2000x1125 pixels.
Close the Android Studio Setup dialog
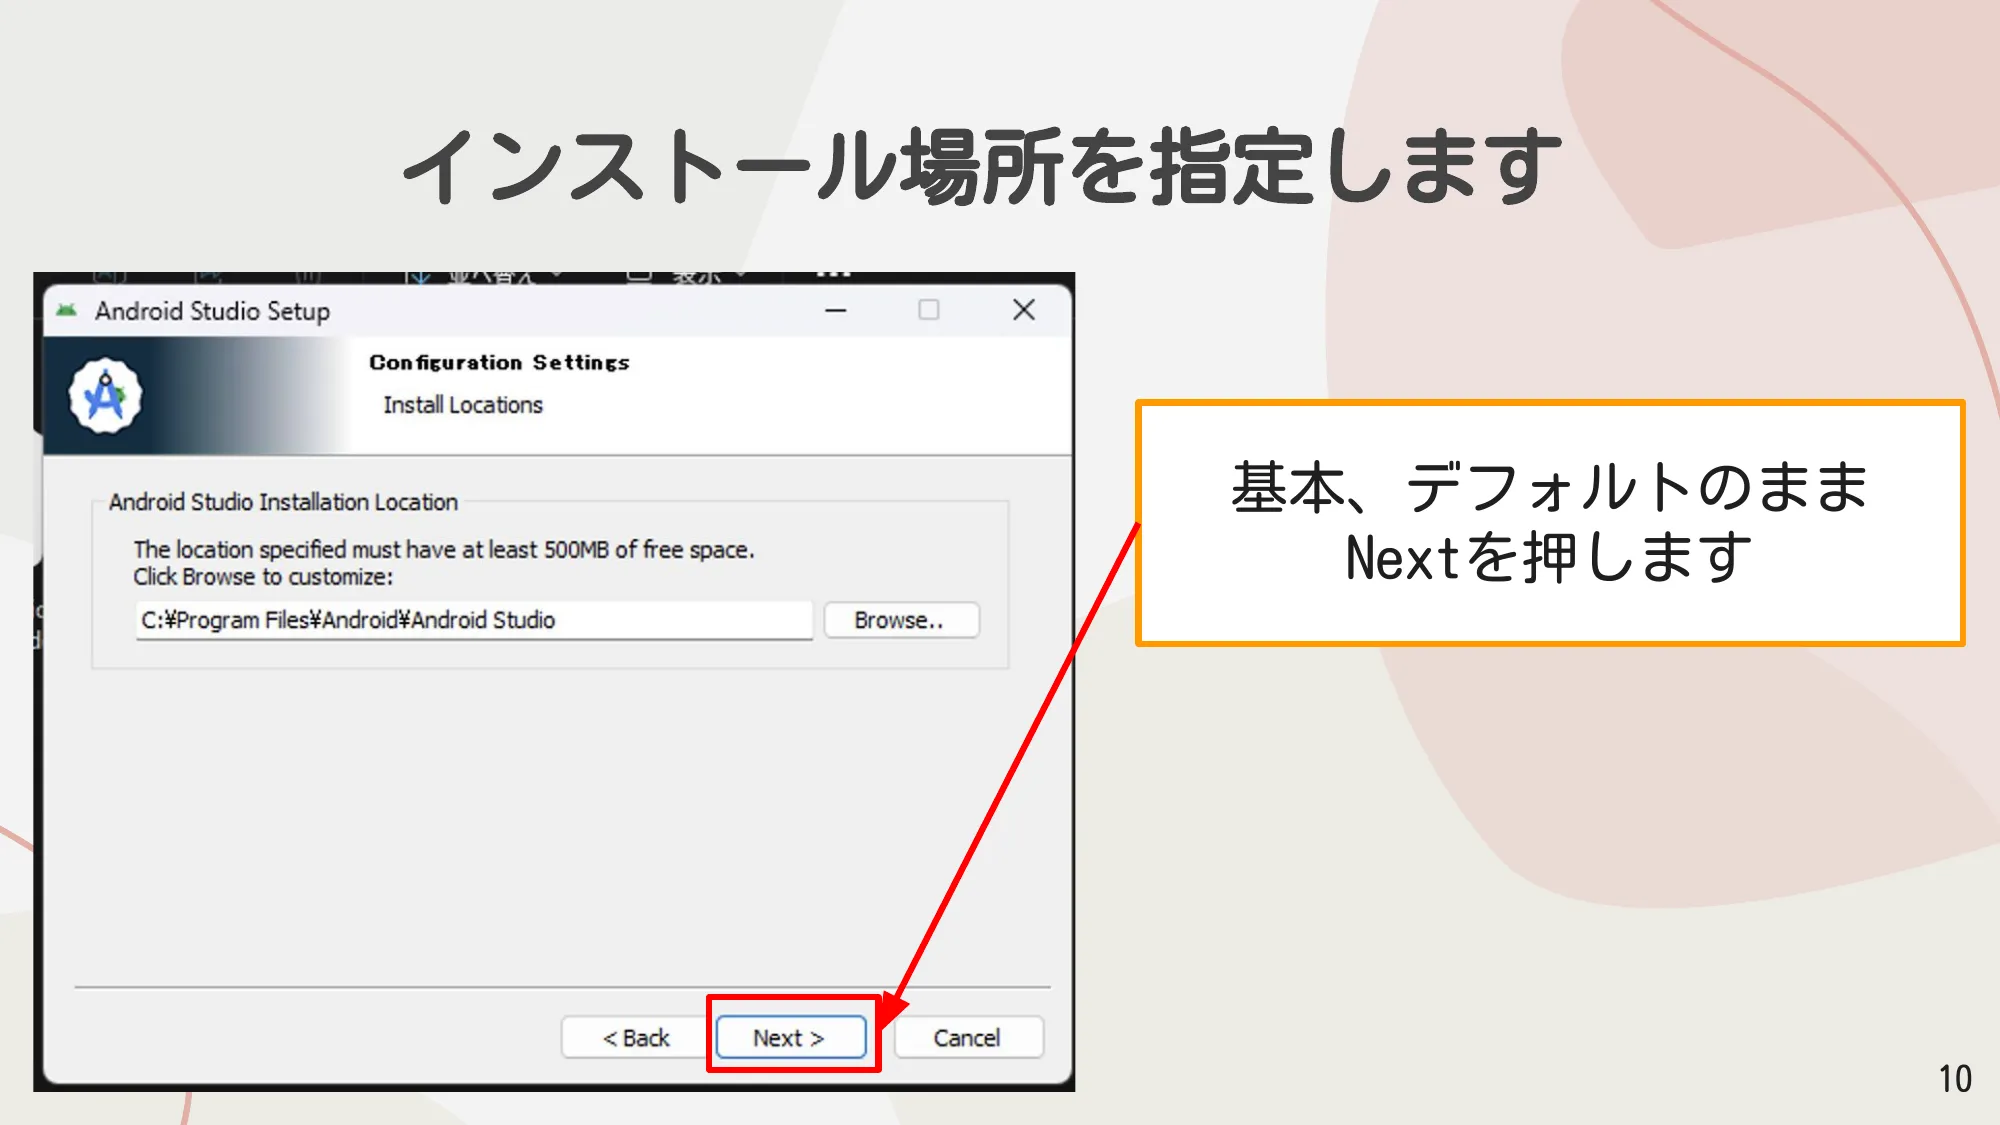pos(1023,311)
